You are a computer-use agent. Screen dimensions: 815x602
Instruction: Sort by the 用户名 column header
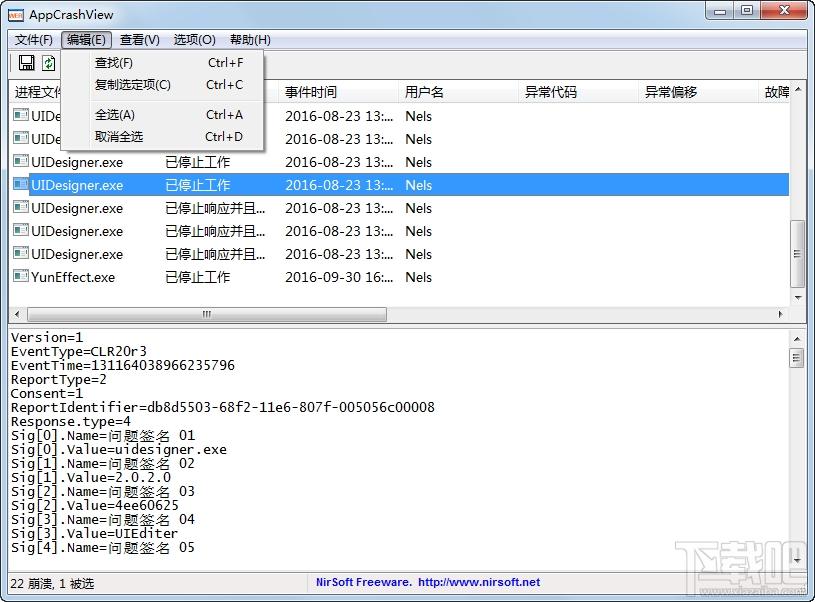tap(458, 92)
